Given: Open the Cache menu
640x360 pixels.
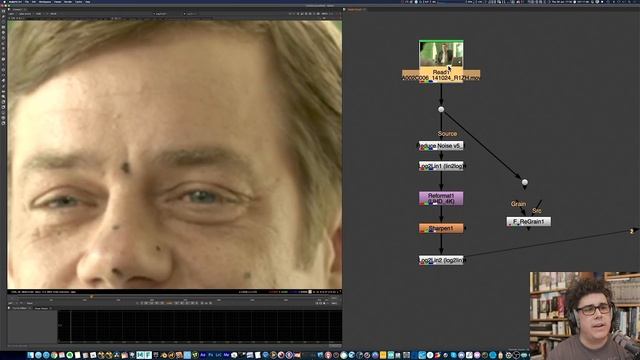Looking at the screenshot, I should tap(78, 2).
